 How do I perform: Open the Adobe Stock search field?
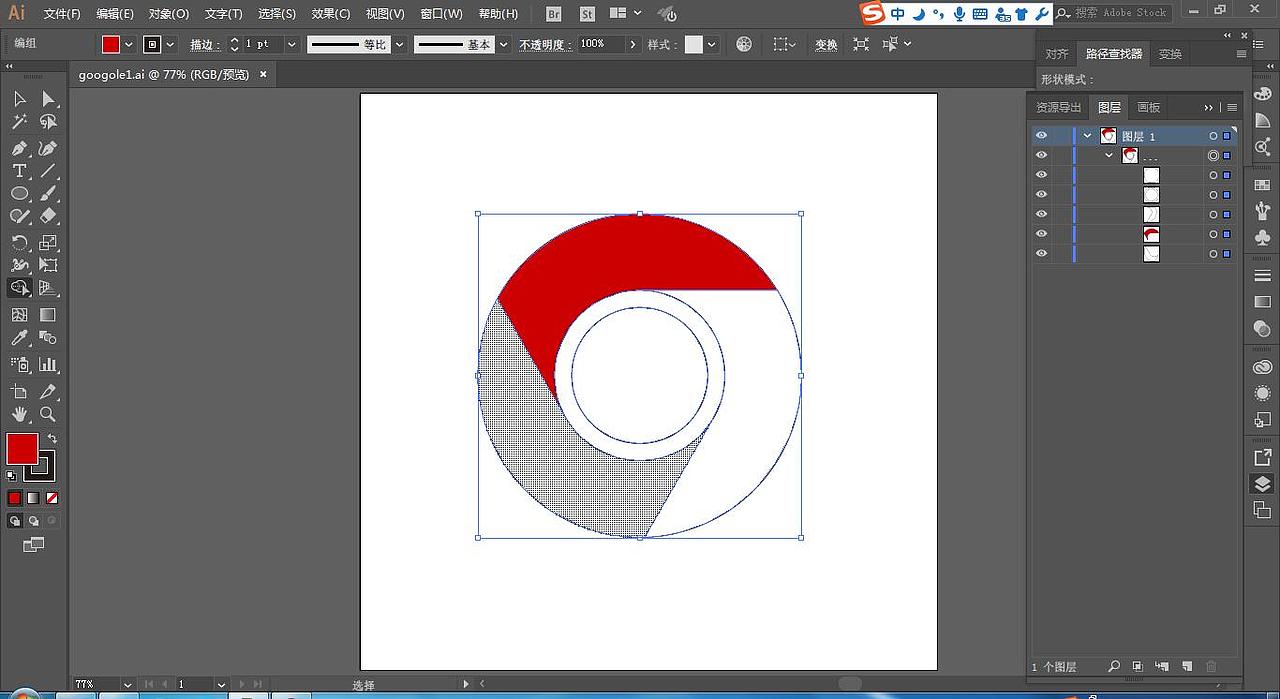click(1113, 13)
